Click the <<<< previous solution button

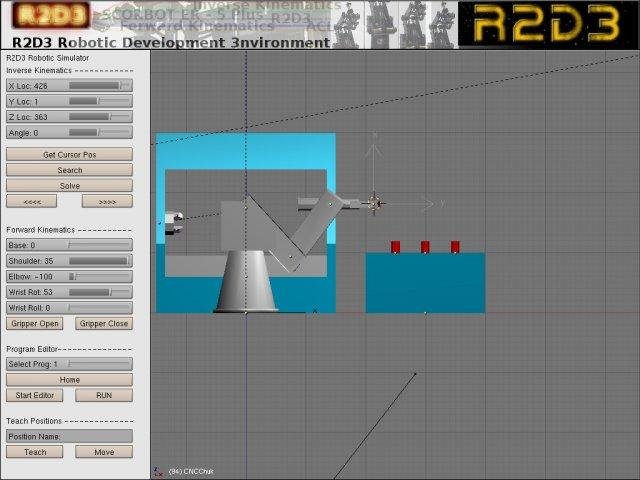[x=31, y=202]
